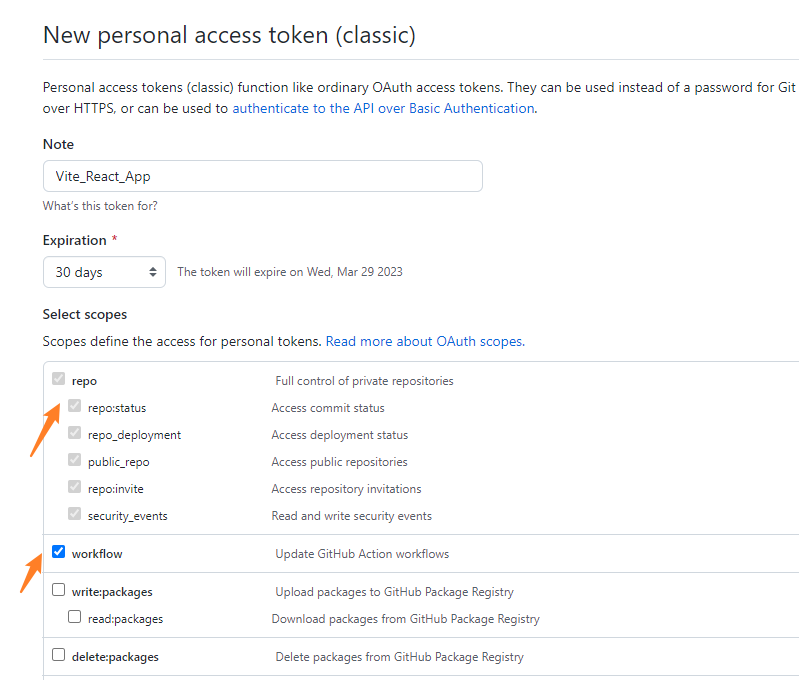Enable the delete:packages scope checkbox
The width and height of the screenshot is (799, 680).
(x=59, y=655)
